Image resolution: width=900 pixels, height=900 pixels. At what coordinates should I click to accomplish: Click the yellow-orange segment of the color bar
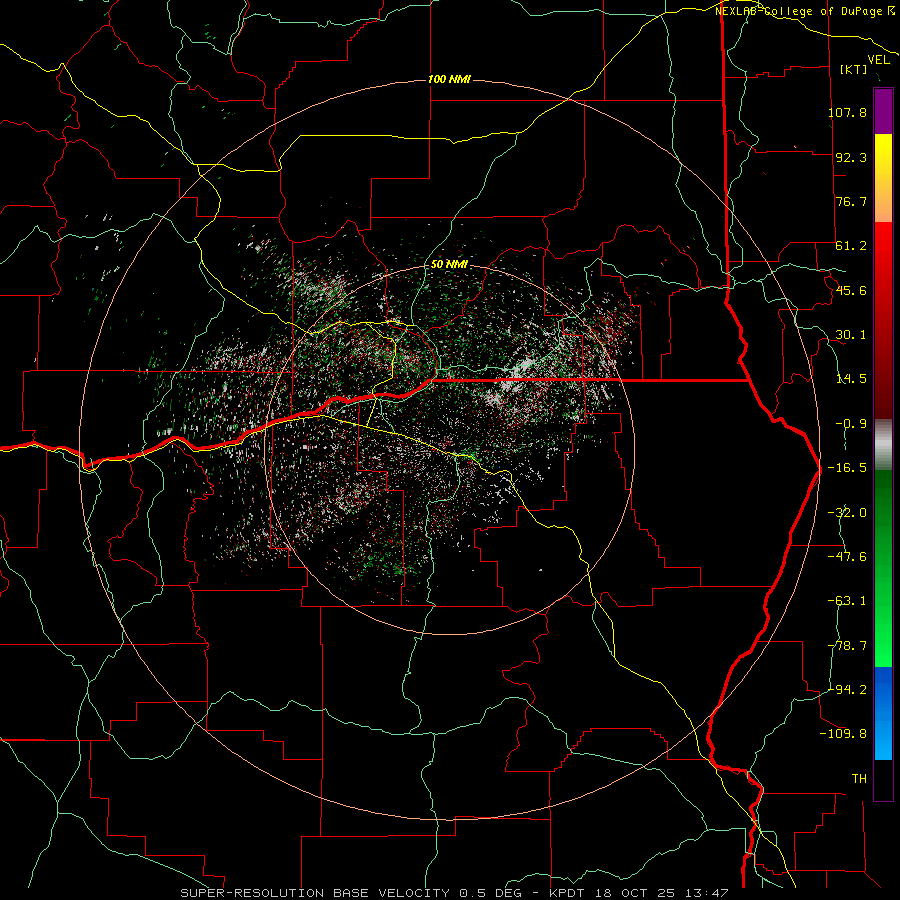883,178
